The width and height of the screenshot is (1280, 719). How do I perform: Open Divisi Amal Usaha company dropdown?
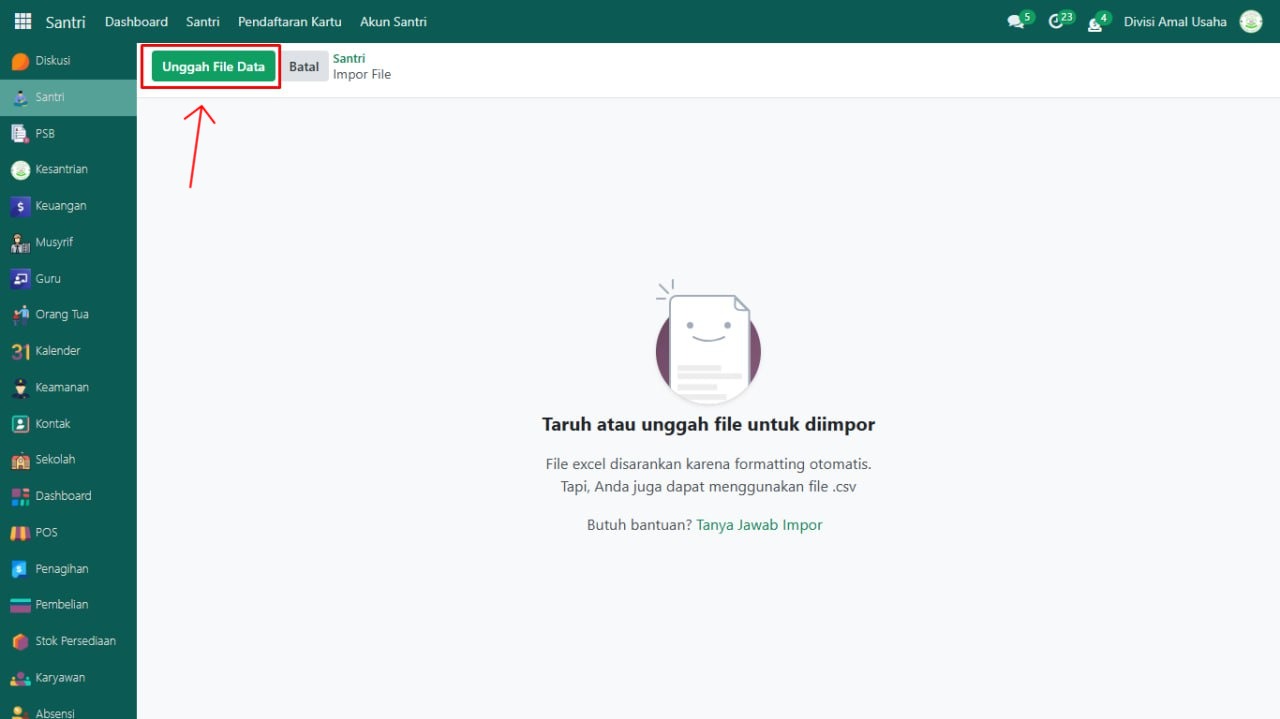coord(1175,22)
